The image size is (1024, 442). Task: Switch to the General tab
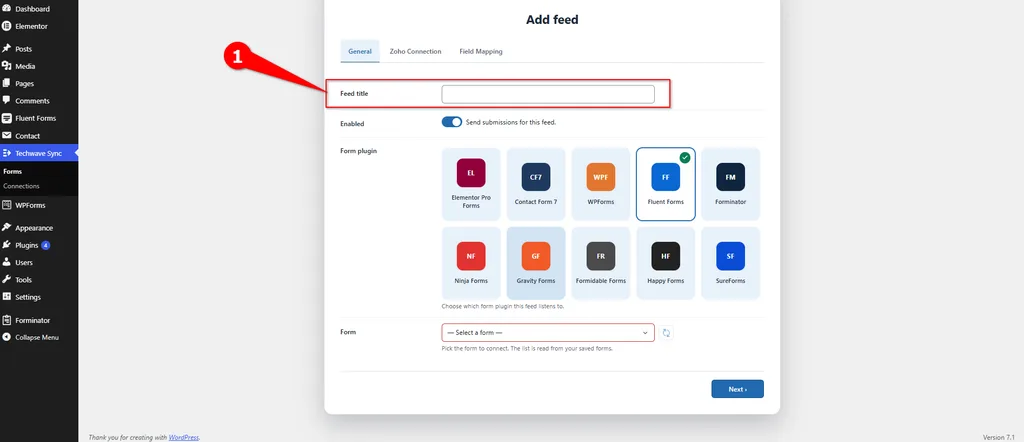click(x=360, y=52)
